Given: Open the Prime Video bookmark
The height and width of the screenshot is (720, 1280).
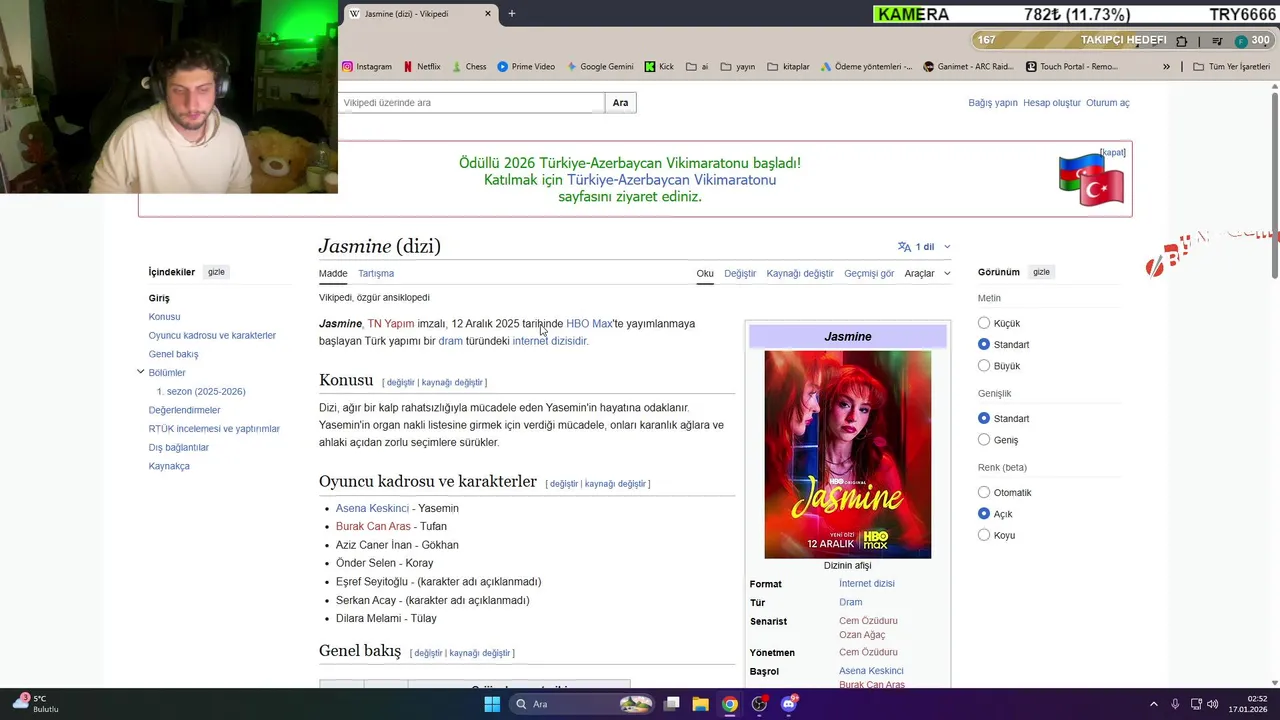Looking at the screenshot, I should 526,67.
